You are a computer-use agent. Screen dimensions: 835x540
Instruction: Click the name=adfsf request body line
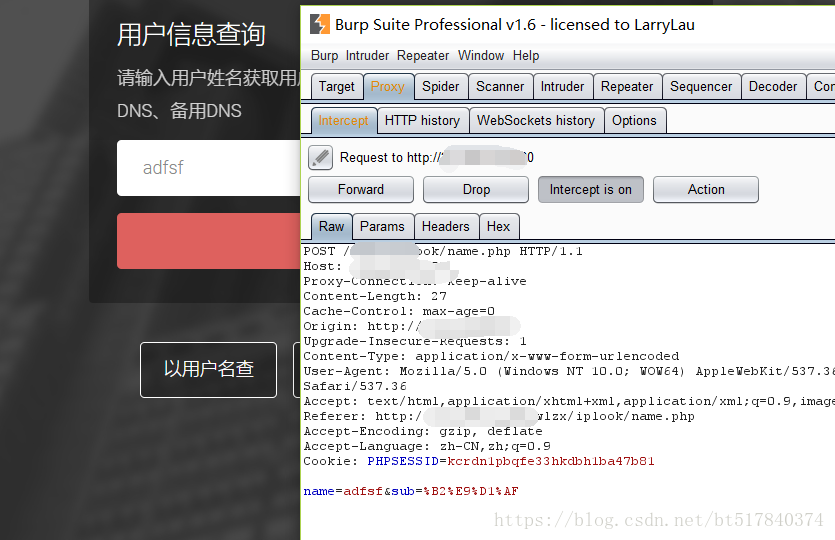coord(411,491)
